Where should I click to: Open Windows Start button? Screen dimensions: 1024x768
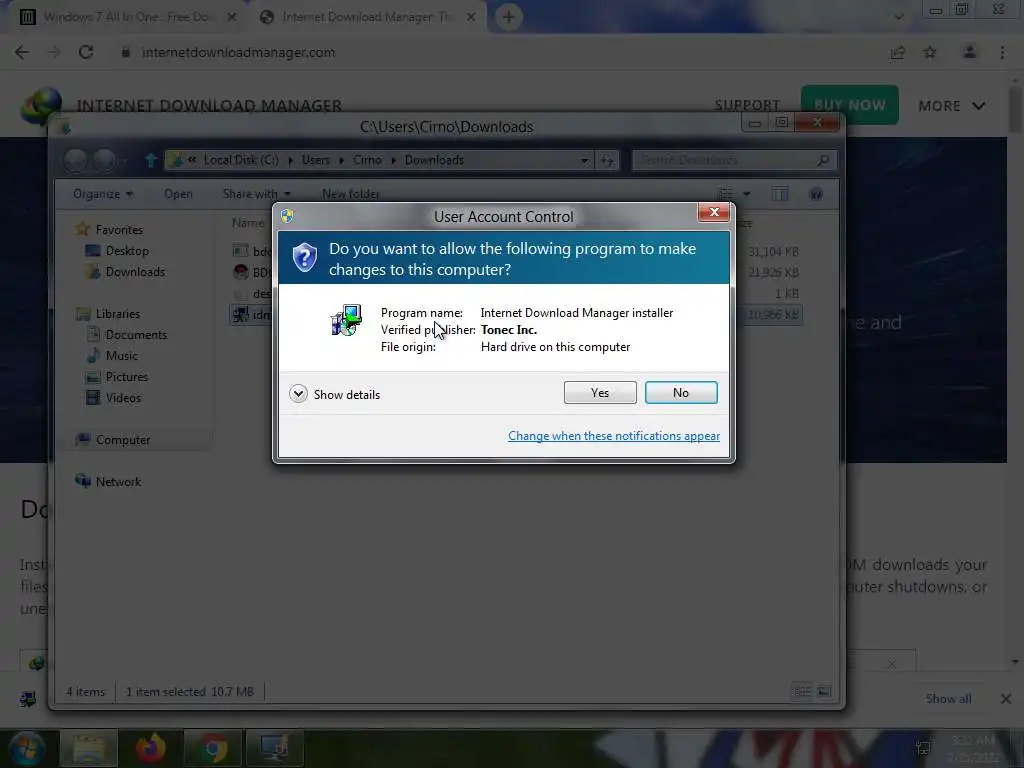pos(27,748)
